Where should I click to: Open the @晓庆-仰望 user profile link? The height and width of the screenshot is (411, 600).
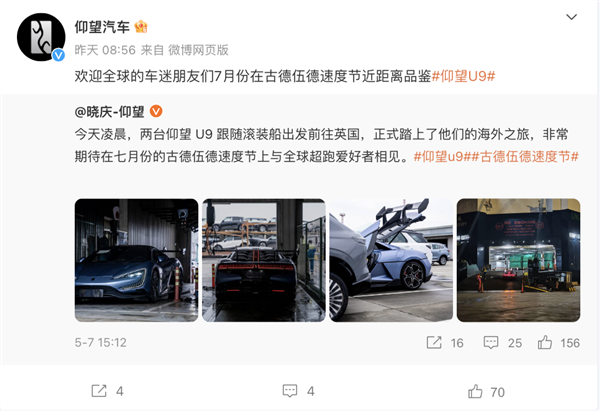coord(109,112)
